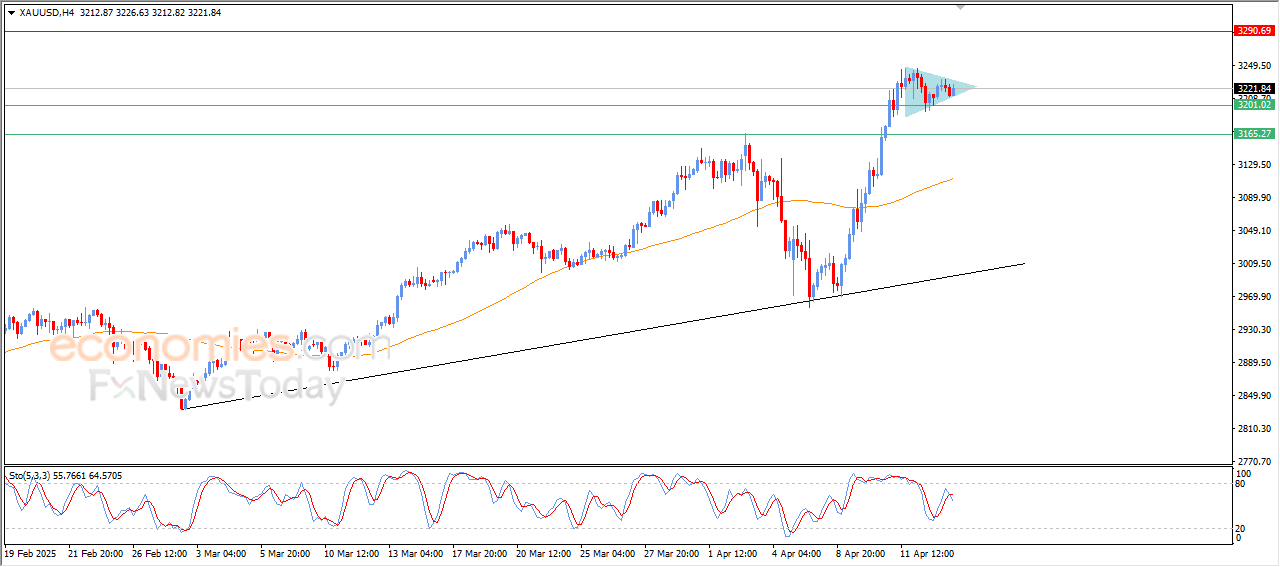Click the stochastic 80 level axis label
1280x567 pixels.
point(1242,485)
